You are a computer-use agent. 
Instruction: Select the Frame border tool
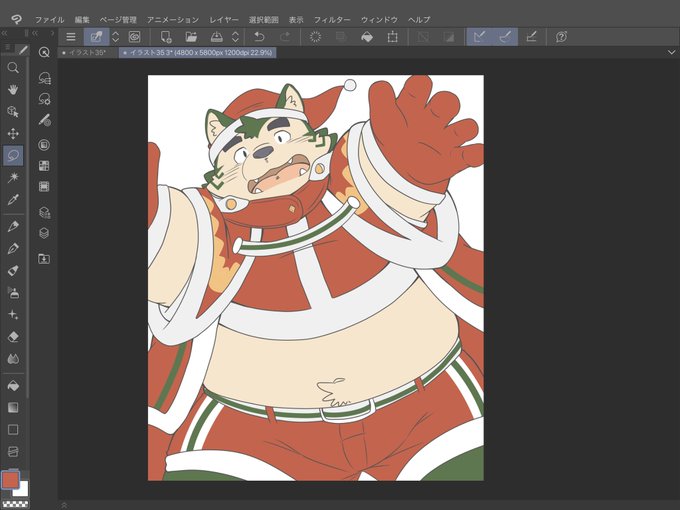click(13, 451)
